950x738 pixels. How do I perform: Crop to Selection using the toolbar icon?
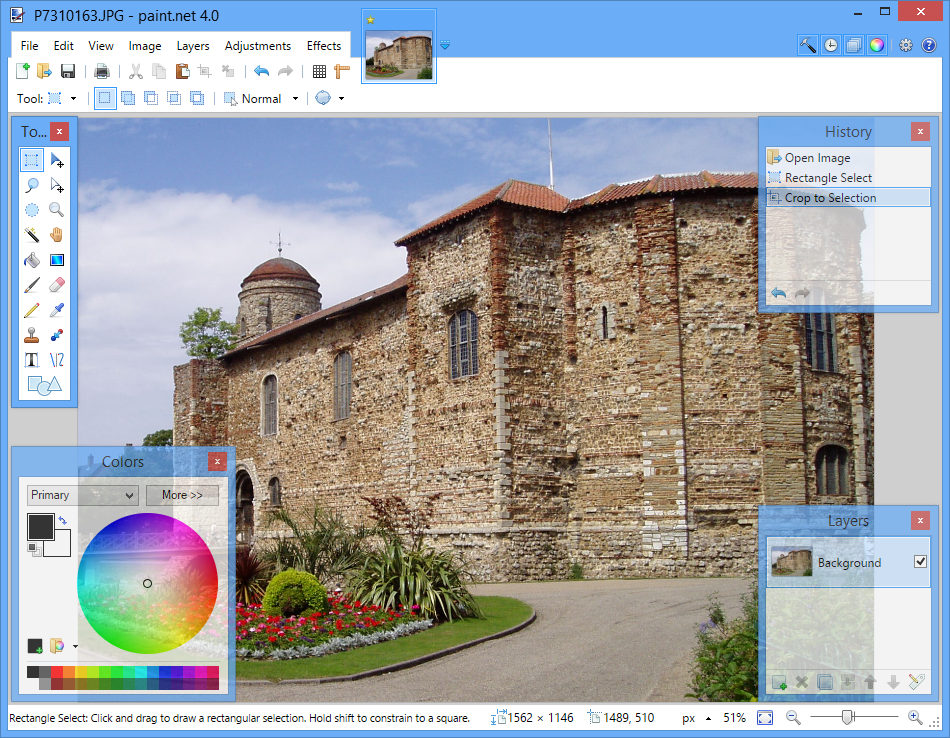(x=204, y=71)
